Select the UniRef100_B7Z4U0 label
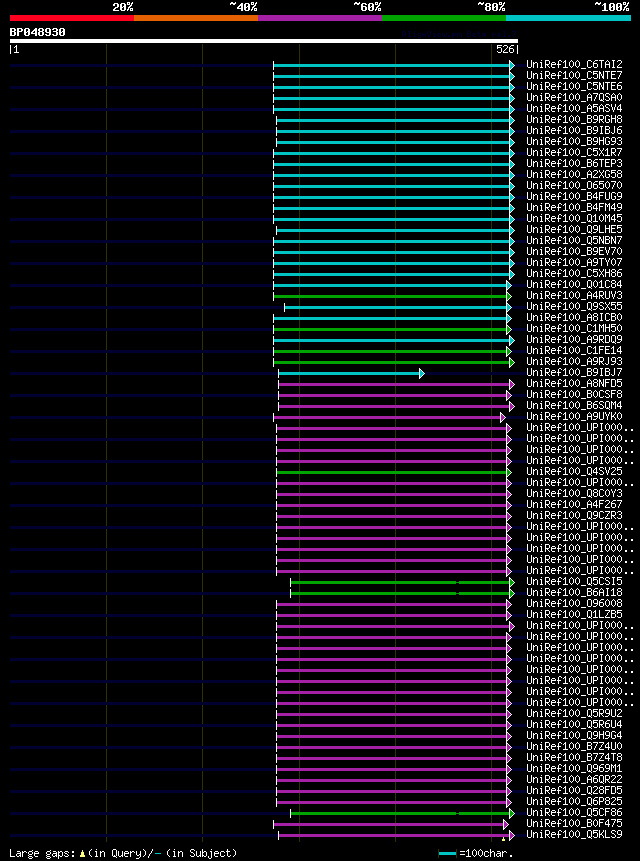Screen dimensions: 640x861 click(574, 746)
